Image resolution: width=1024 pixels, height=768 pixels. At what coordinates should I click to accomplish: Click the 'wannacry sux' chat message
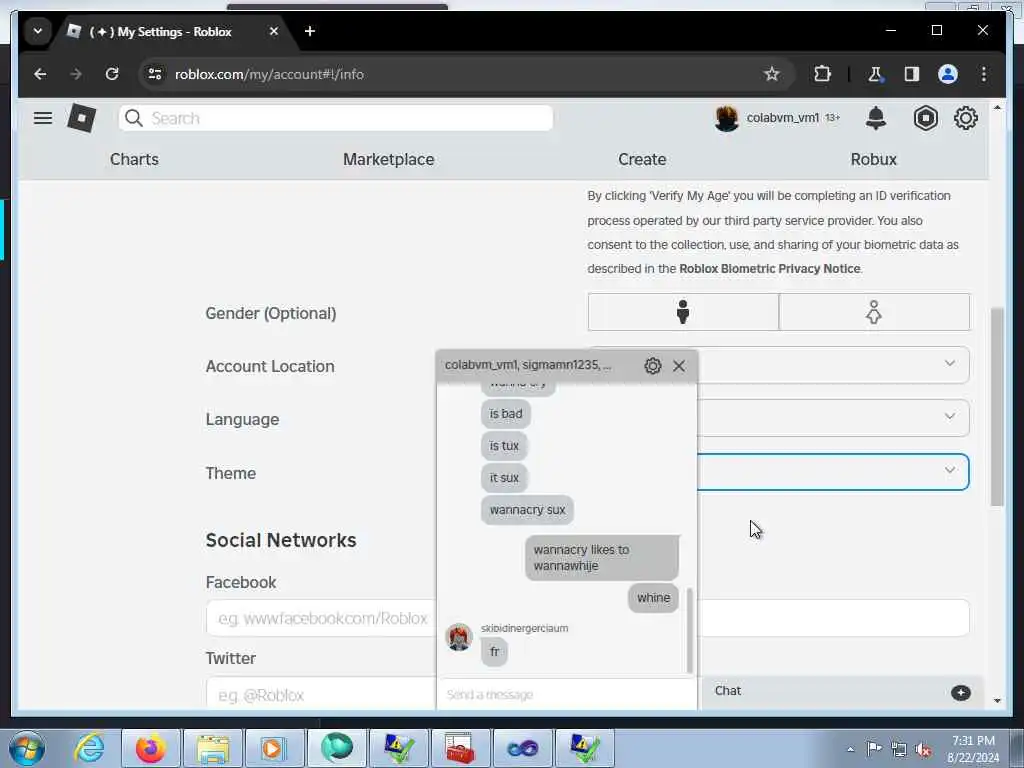coord(528,510)
